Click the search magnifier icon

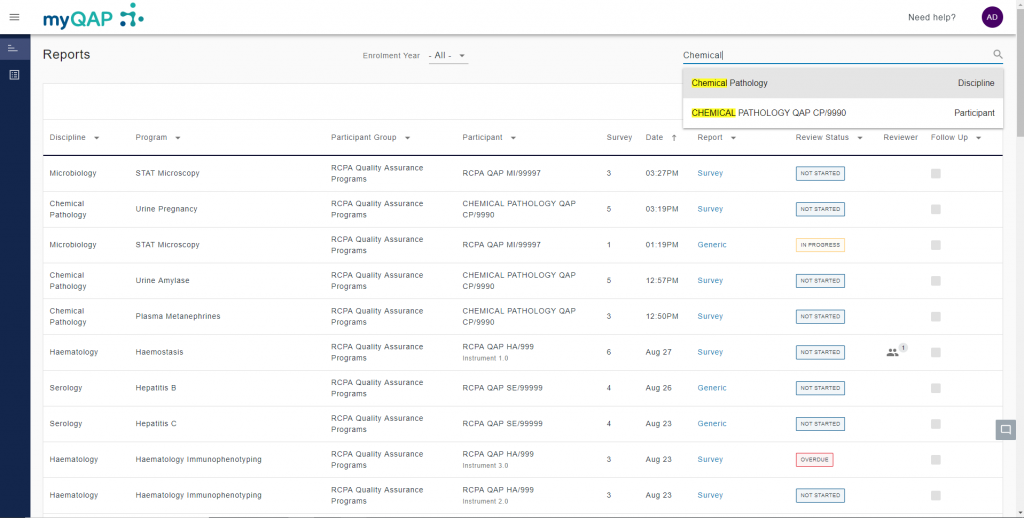pyautogui.click(x=998, y=55)
